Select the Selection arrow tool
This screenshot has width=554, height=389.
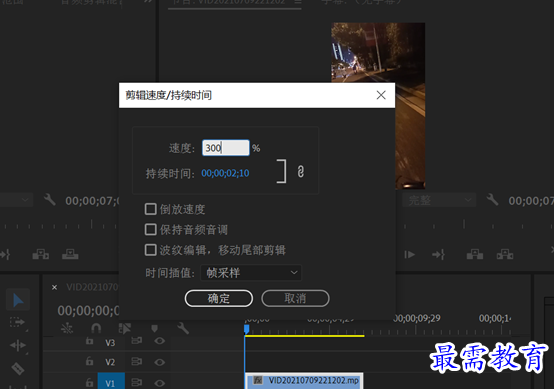[18, 300]
